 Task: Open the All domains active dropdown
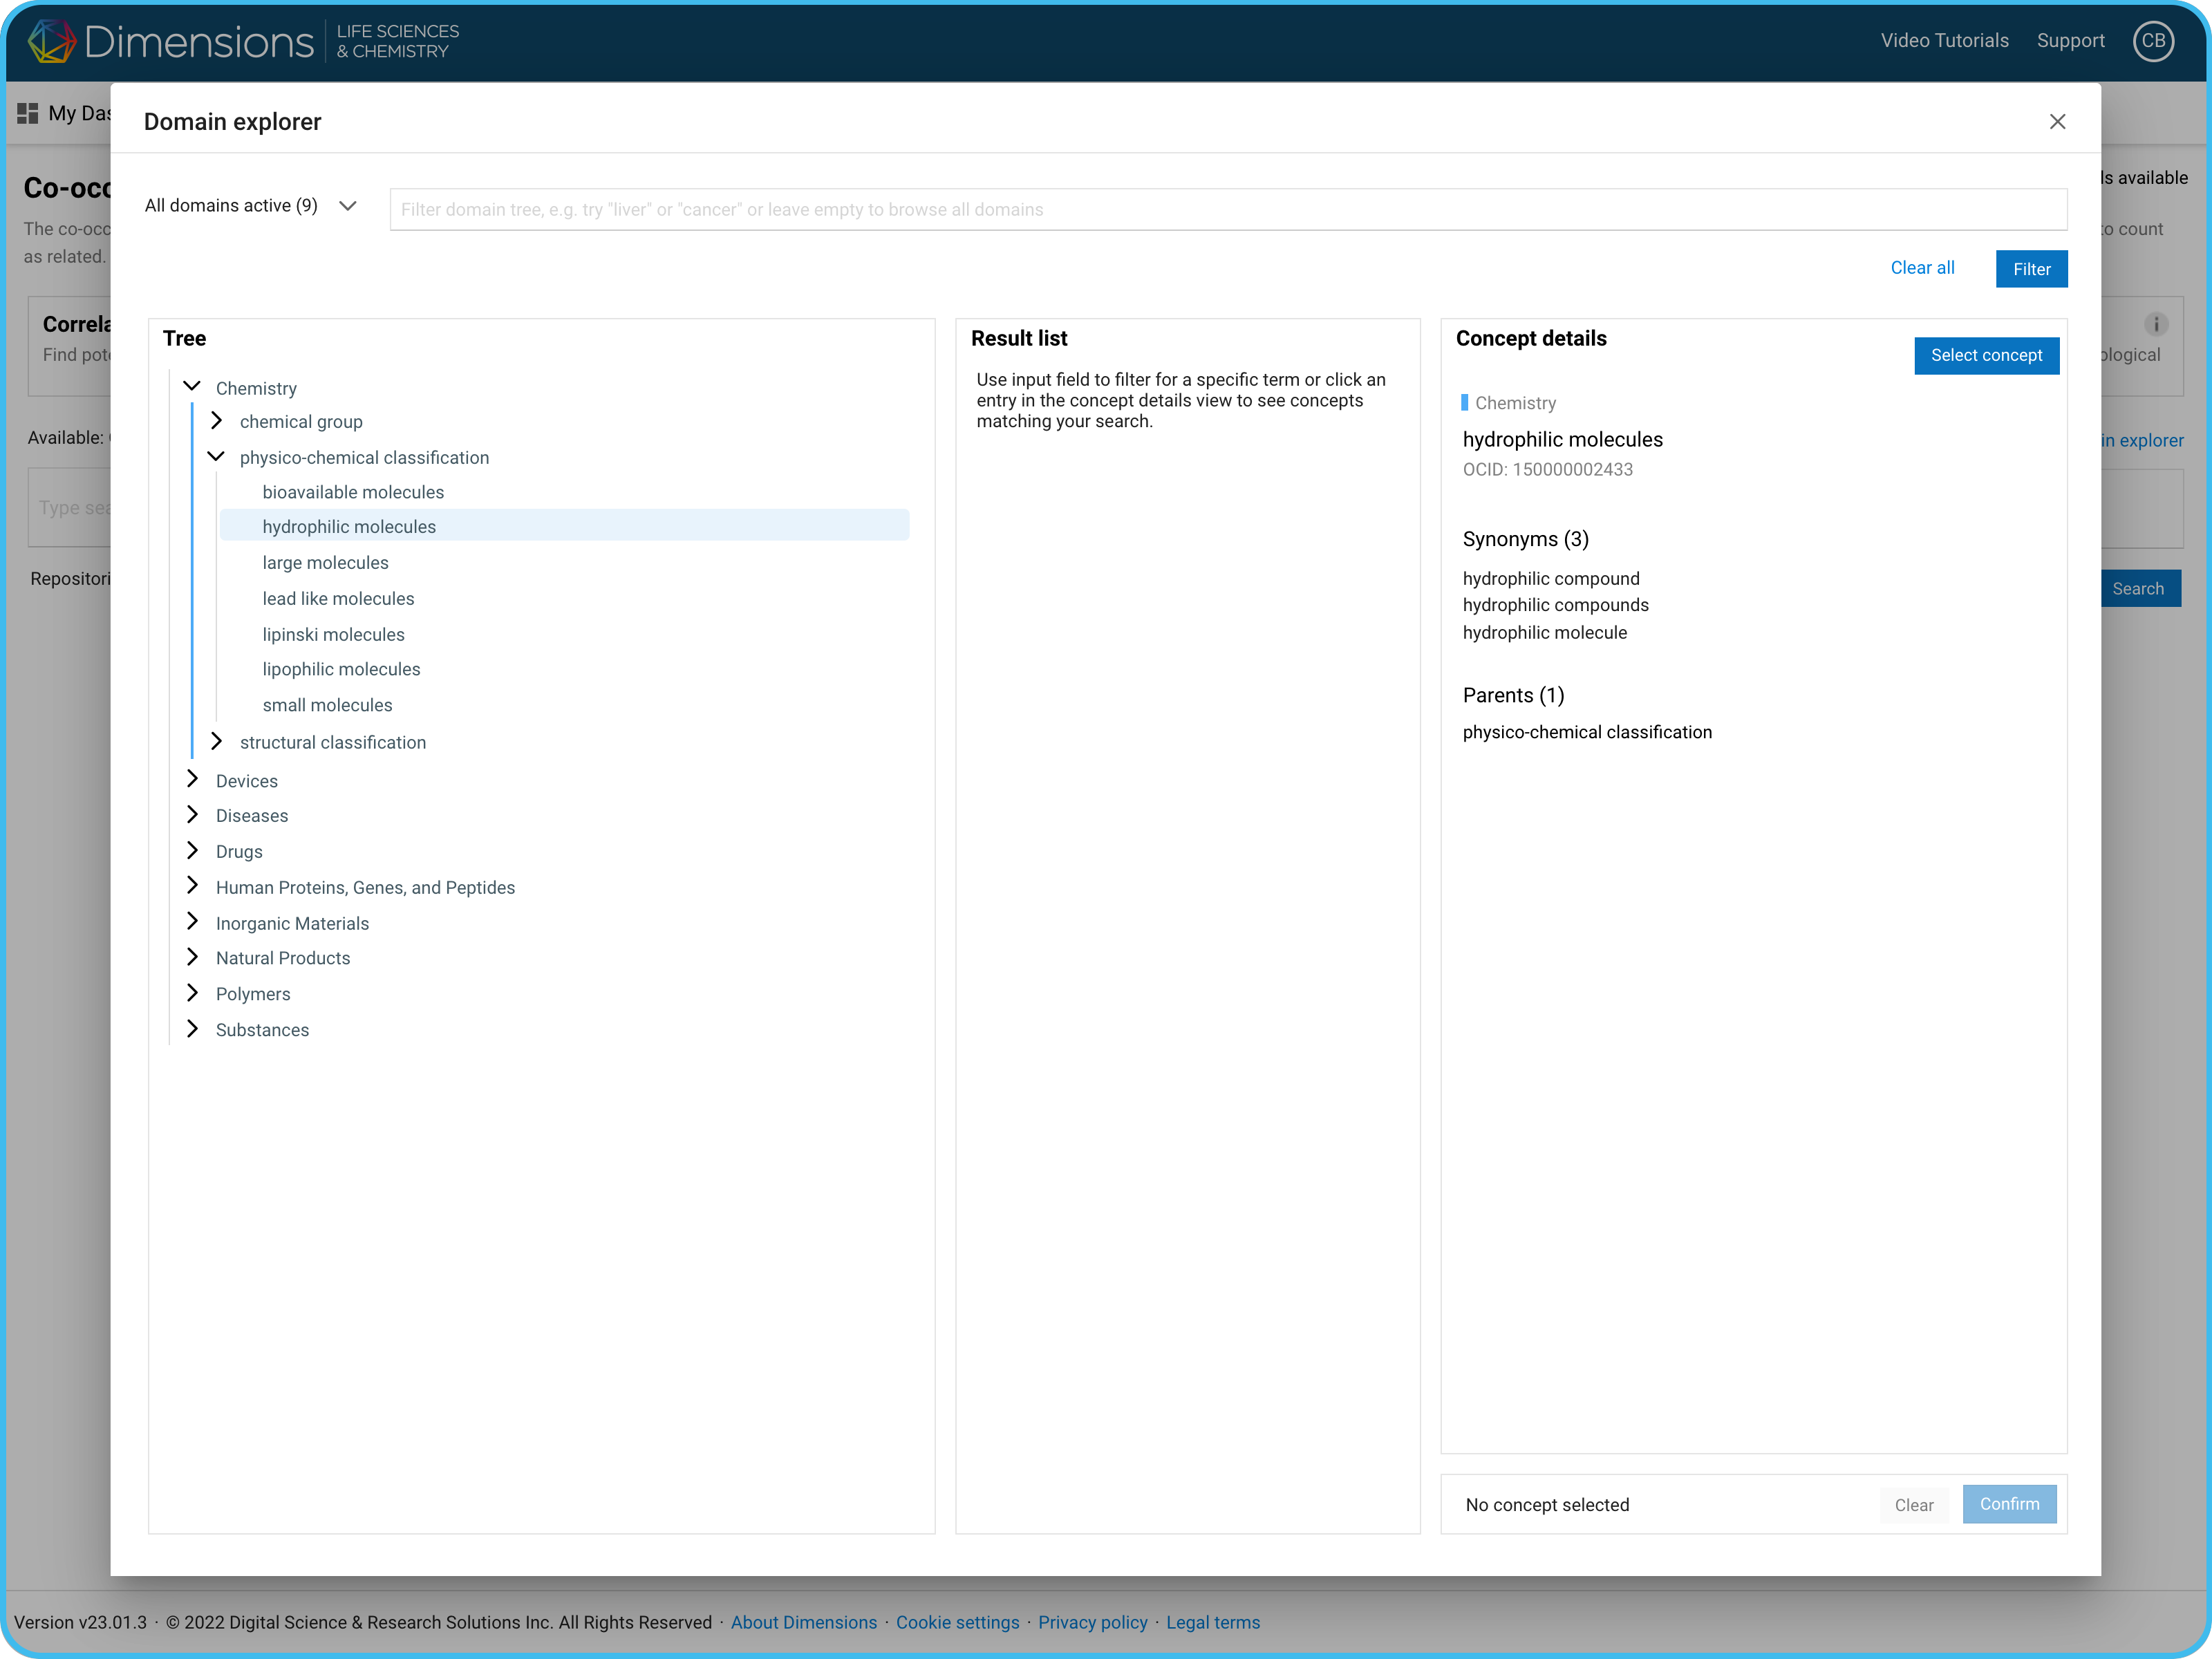[x=251, y=206]
